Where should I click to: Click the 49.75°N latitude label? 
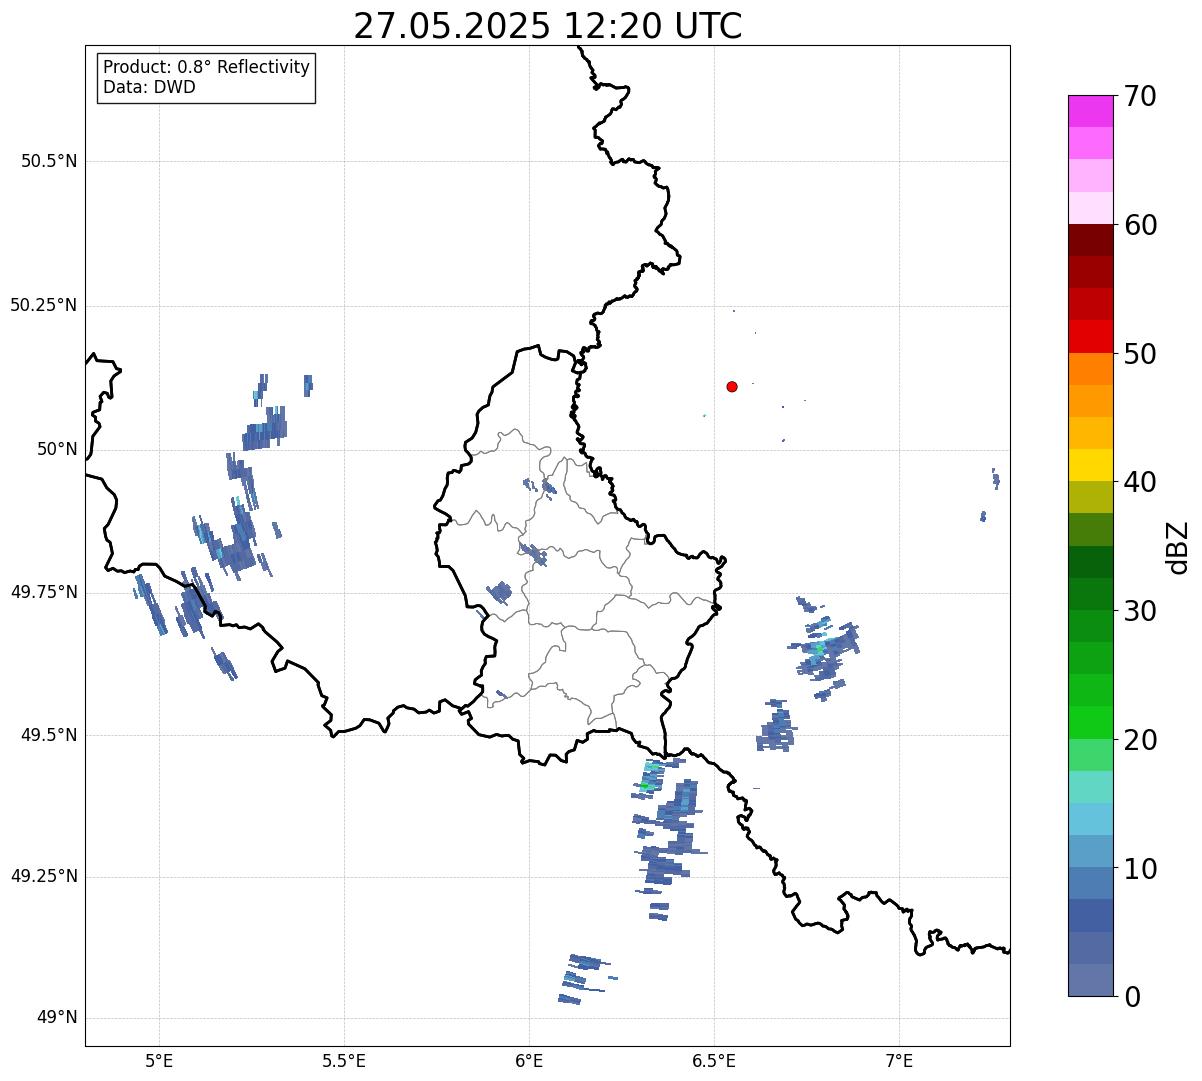point(44,592)
